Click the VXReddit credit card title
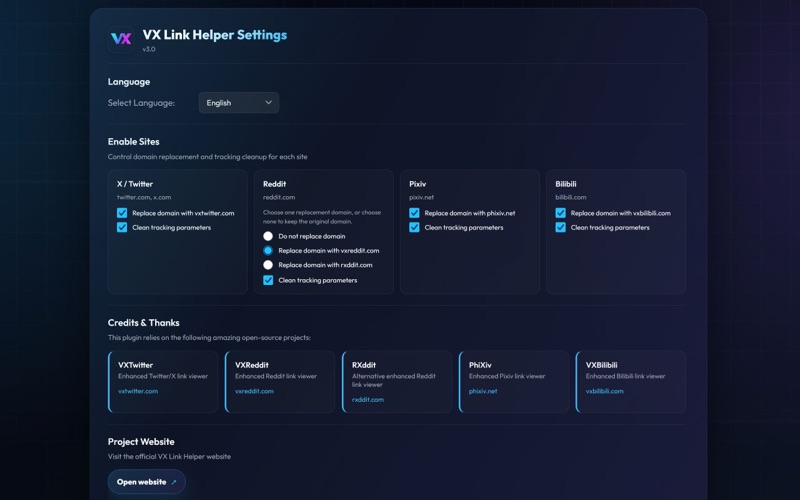 click(252, 365)
